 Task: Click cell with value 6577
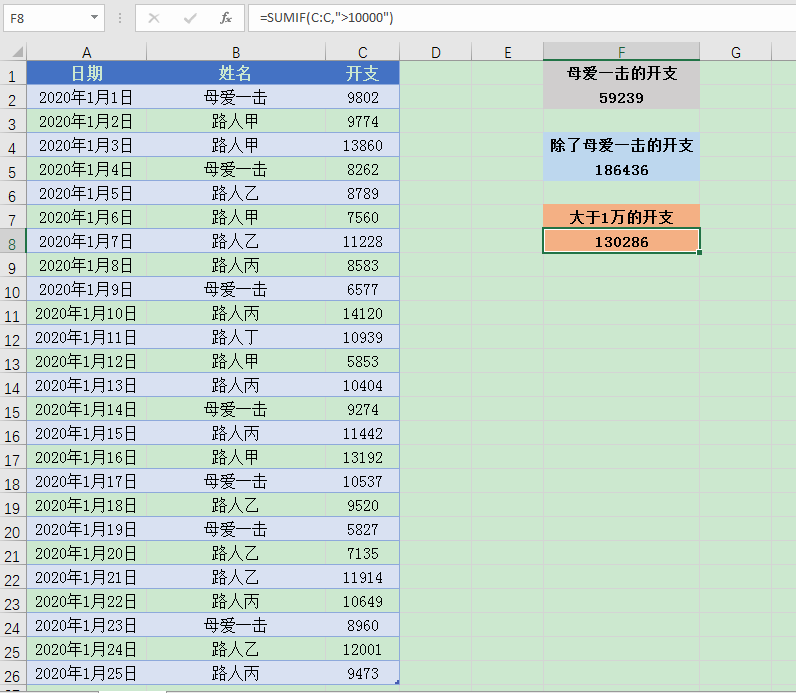click(x=362, y=289)
